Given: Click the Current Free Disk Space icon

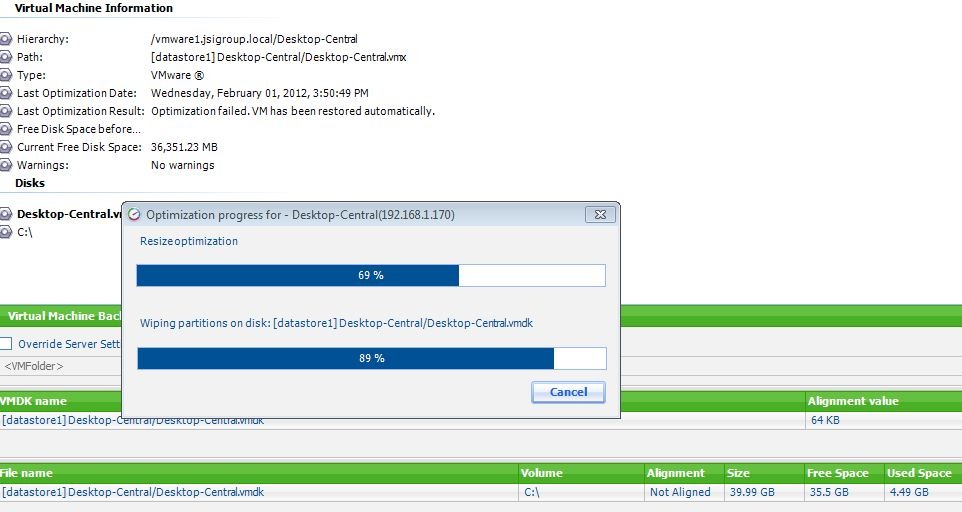Looking at the screenshot, I should pos(6,147).
